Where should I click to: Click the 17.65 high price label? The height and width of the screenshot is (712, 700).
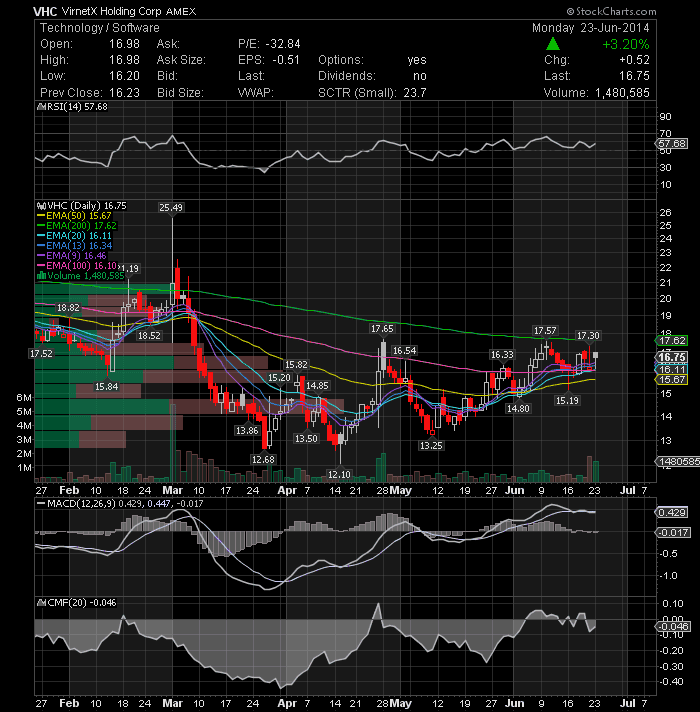point(382,328)
